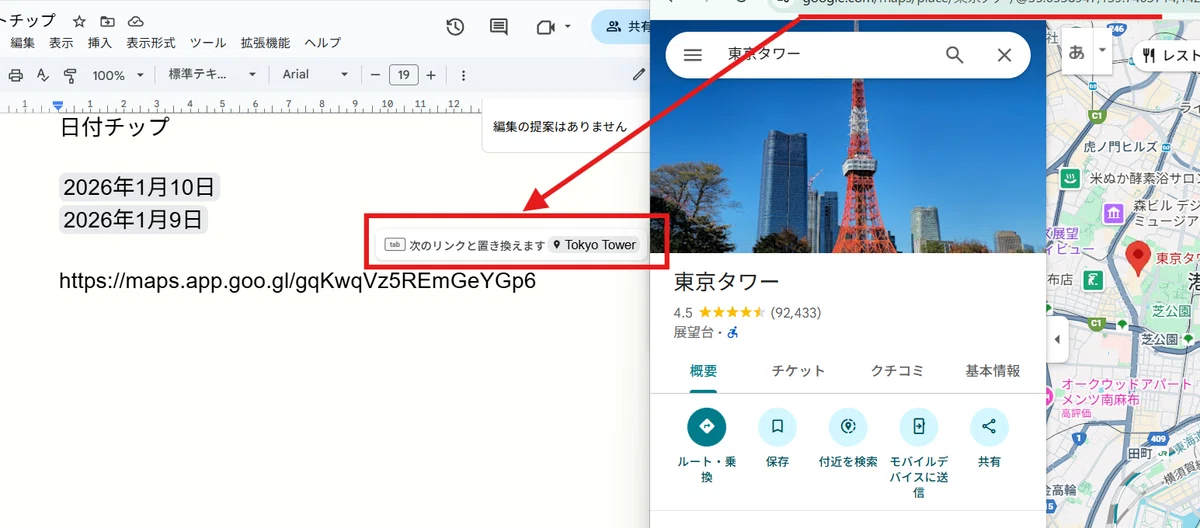Click the print icon in toolbar
This screenshot has width=1200, height=528.
pyautogui.click(x=15, y=75)
